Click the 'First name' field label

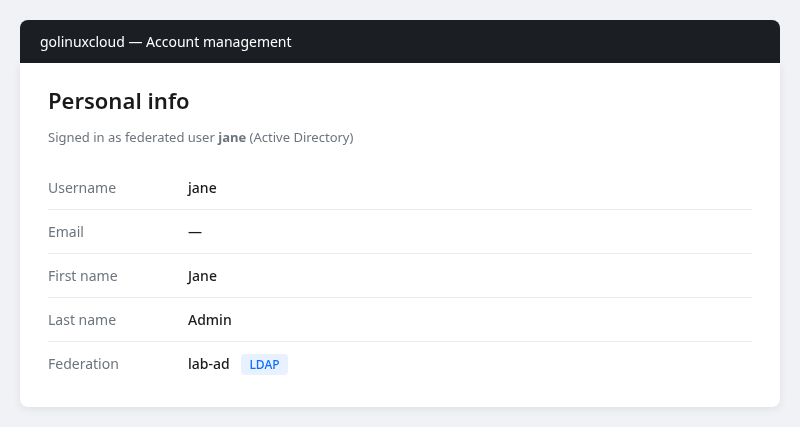click(x=83, y=276)
